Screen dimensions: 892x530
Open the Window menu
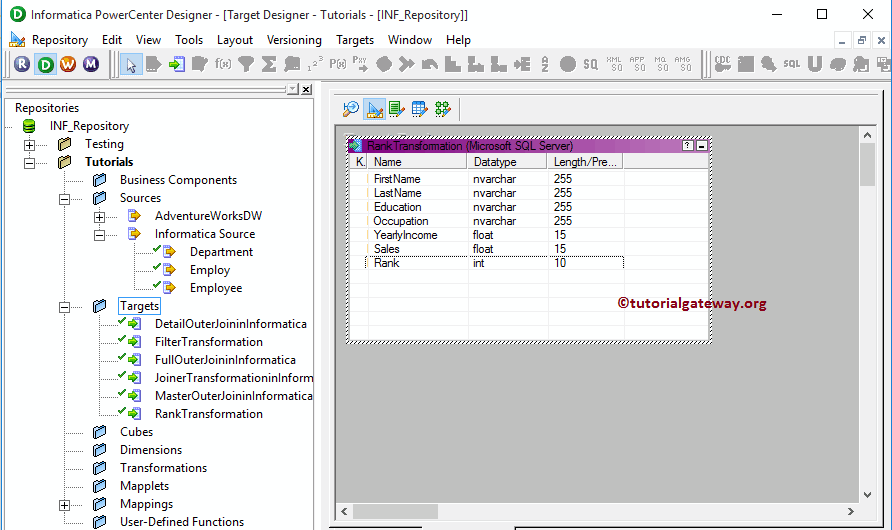[x=410, y=40]
